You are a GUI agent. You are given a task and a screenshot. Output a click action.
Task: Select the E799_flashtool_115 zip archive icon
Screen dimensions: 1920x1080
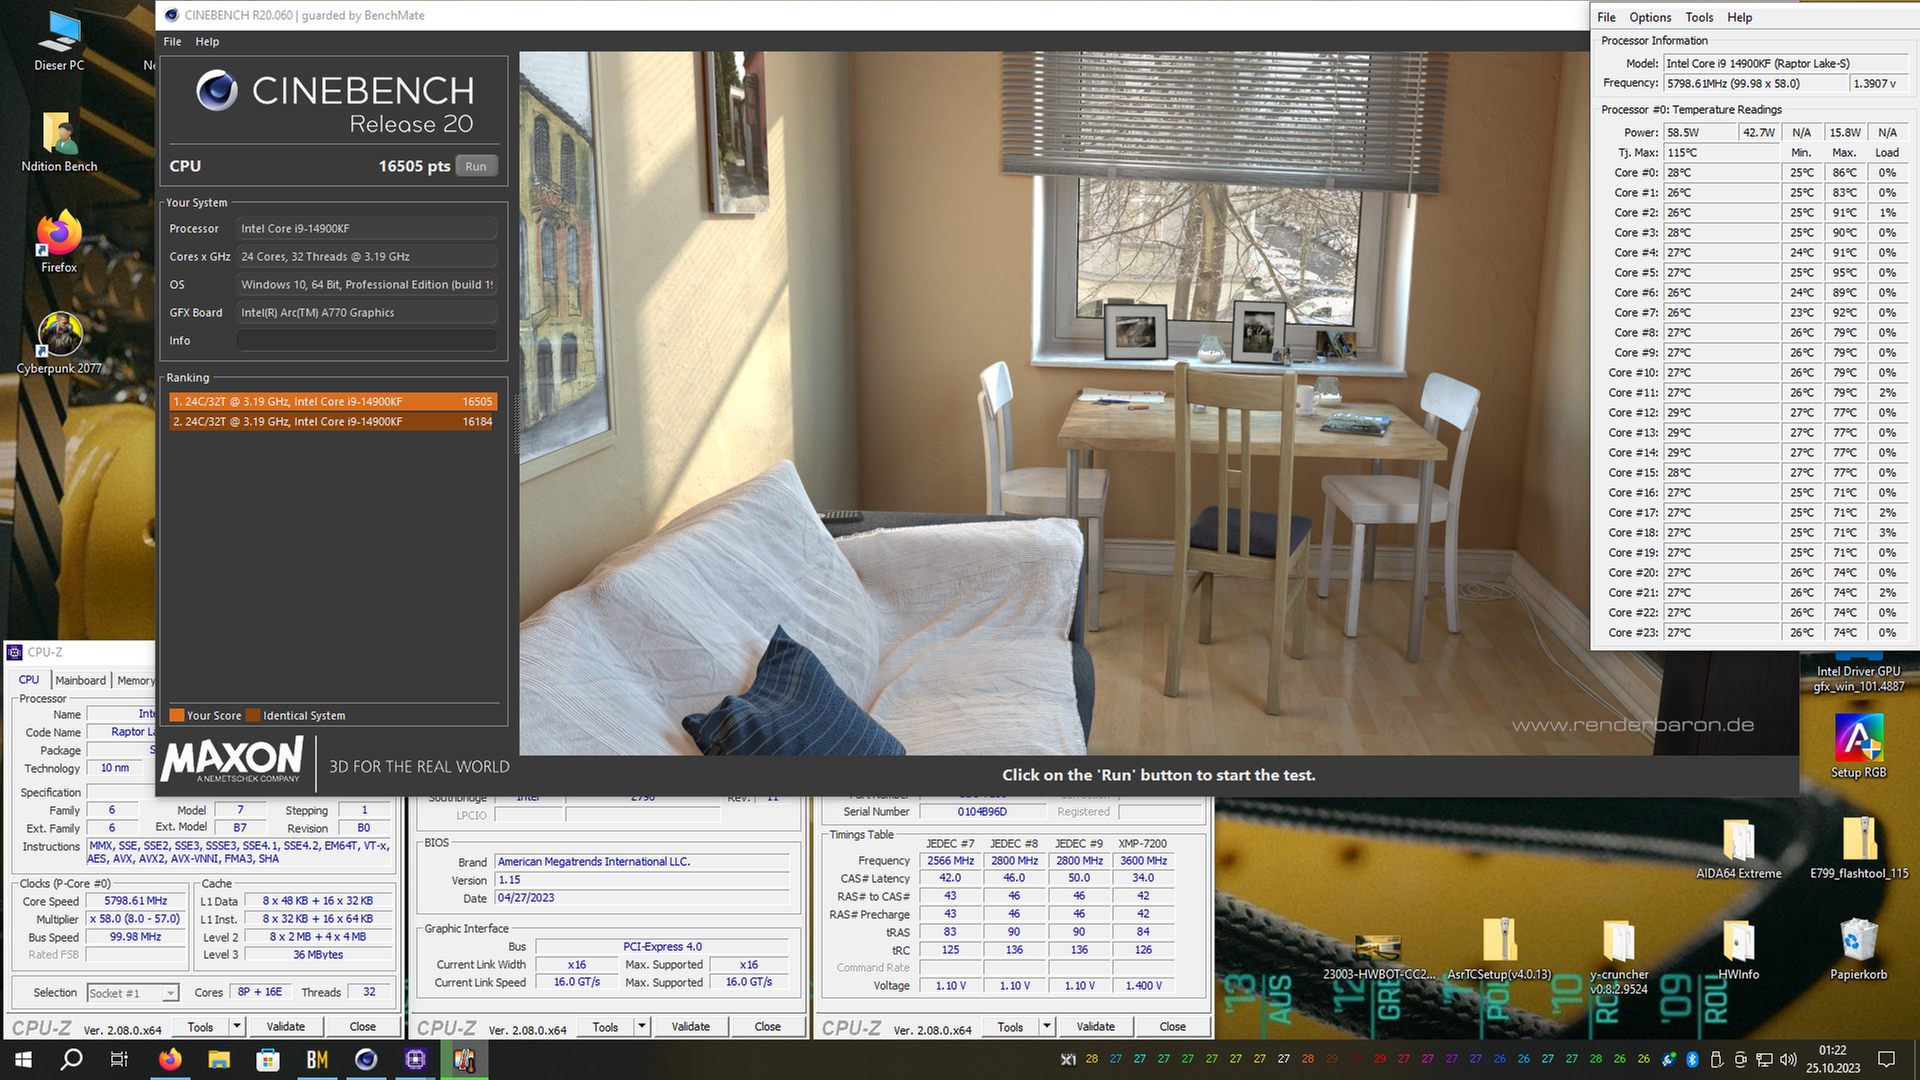1859,848
